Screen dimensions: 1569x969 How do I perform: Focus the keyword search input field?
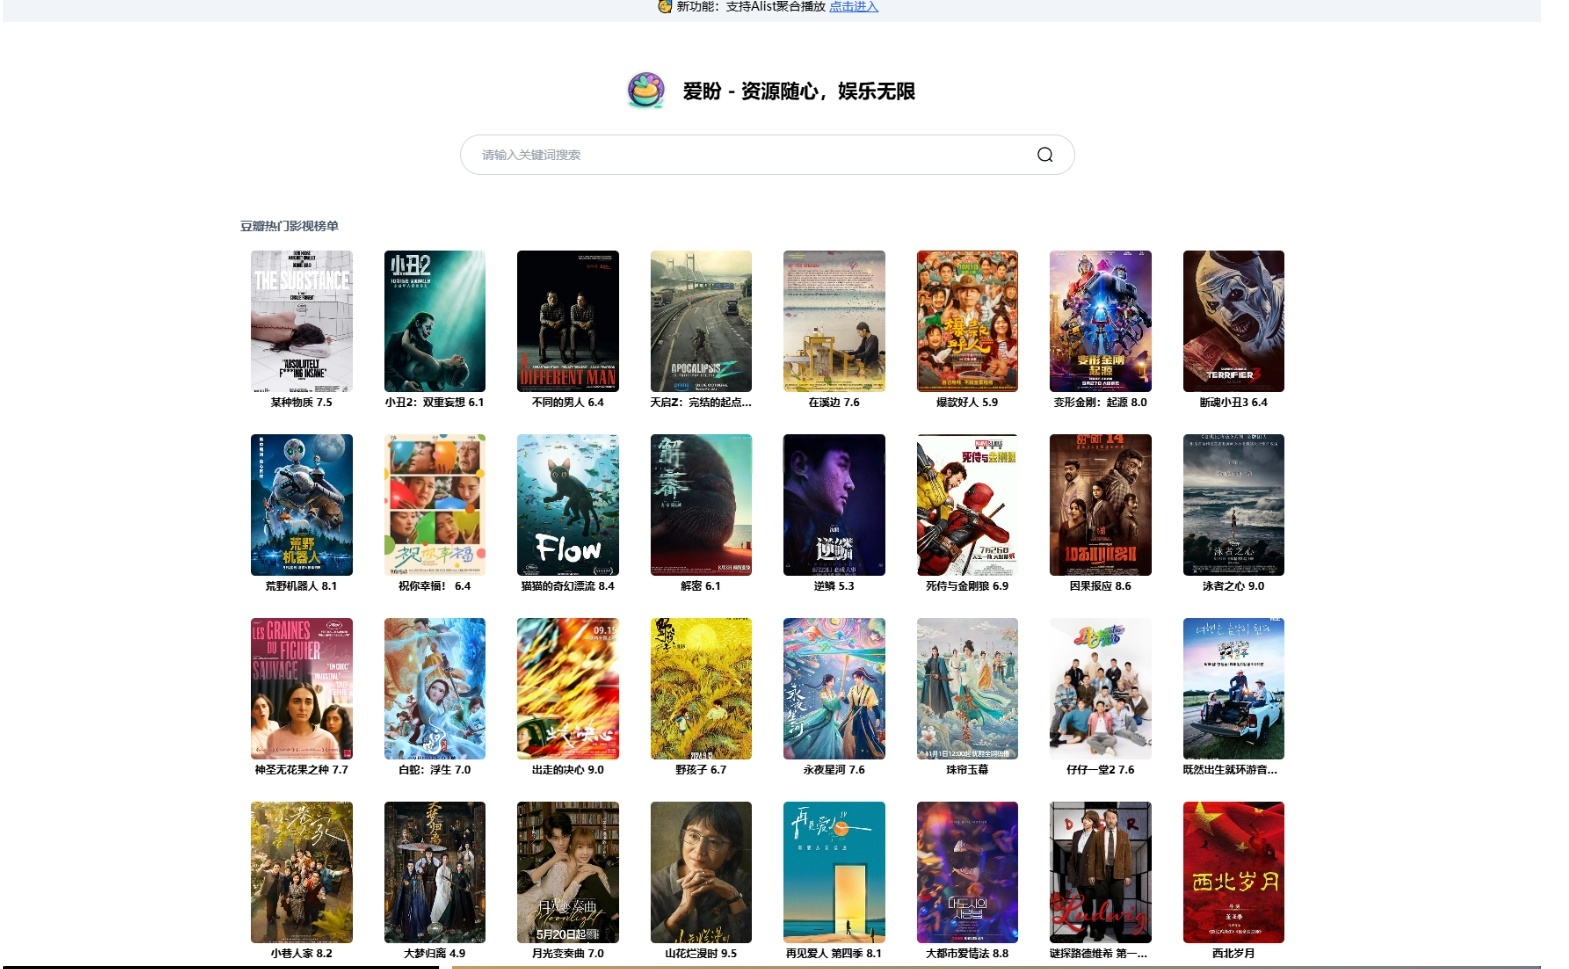click(767, 155)
